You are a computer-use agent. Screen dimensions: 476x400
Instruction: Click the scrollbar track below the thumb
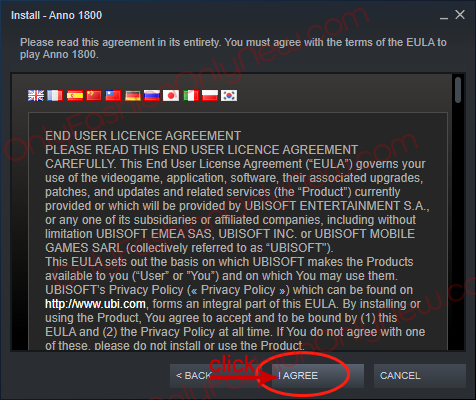click(x=458, y=227)
